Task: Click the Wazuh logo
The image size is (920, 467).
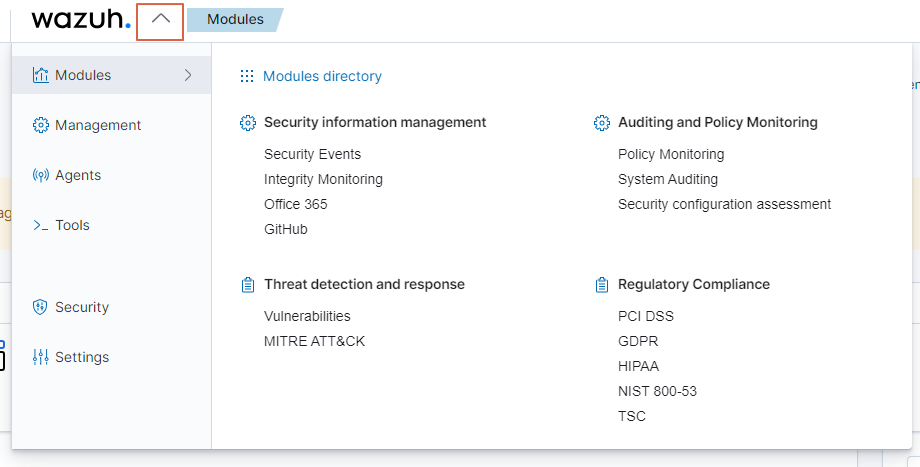Action: [x=80, y=19]
